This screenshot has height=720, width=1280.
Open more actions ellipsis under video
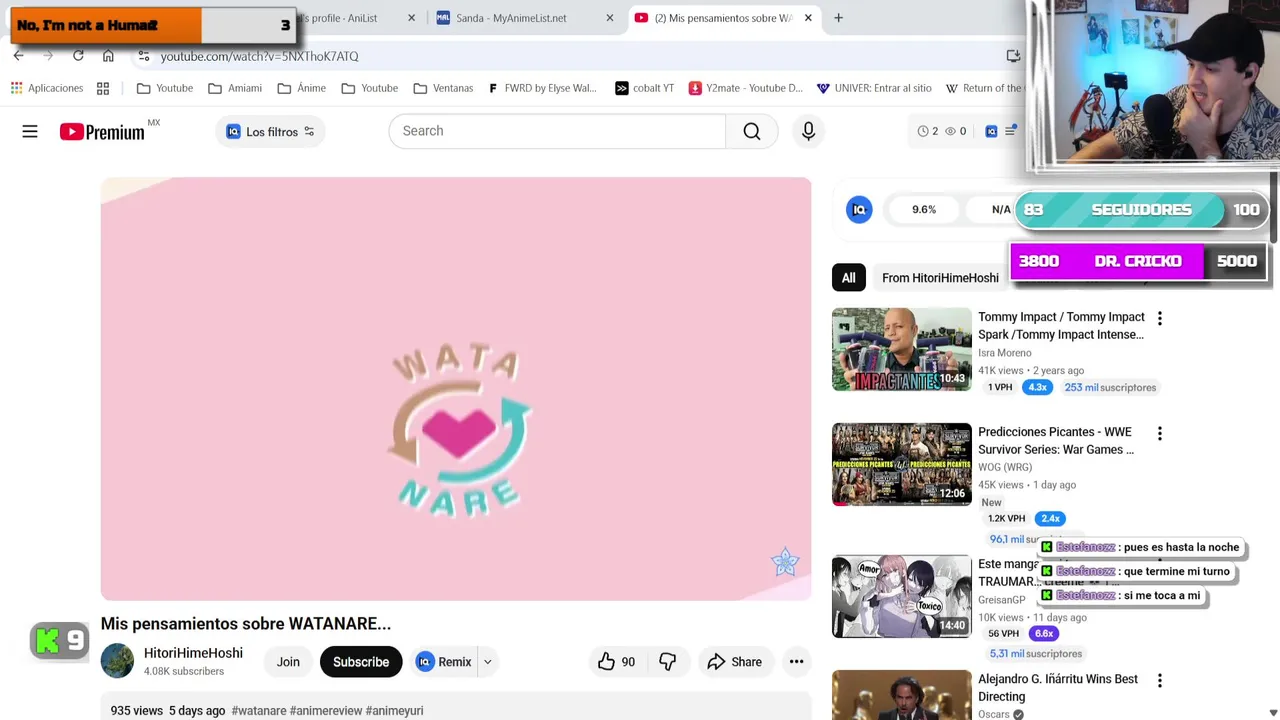pos(796,662)
